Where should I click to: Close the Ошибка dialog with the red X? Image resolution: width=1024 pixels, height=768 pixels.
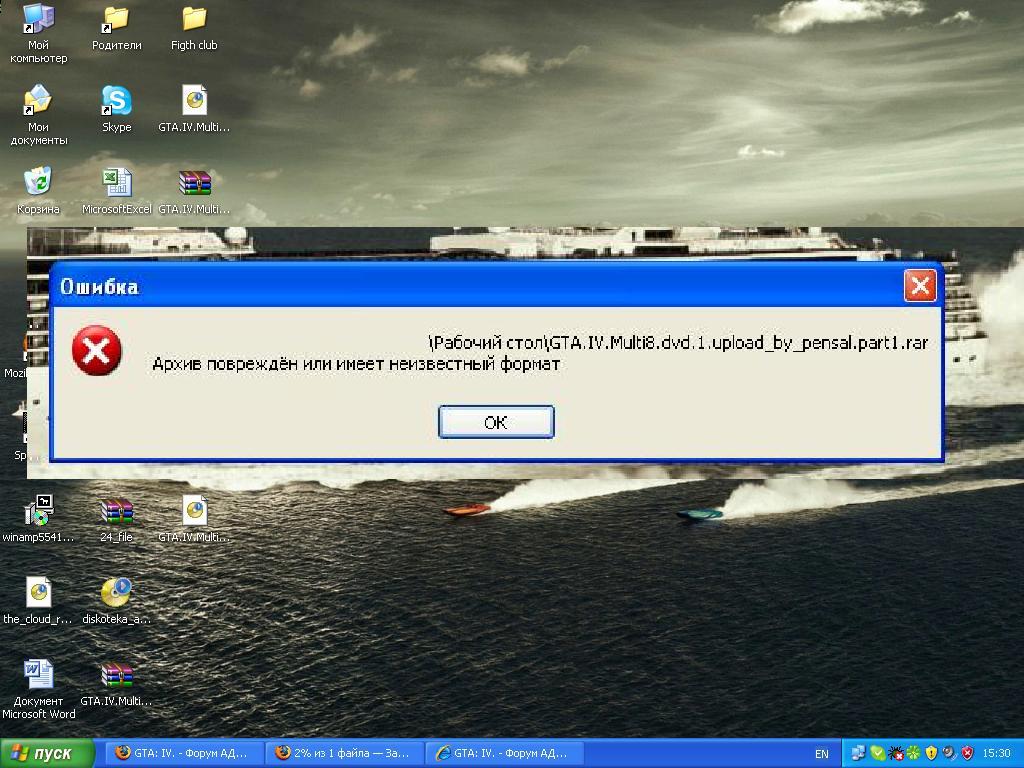point(919,286)
